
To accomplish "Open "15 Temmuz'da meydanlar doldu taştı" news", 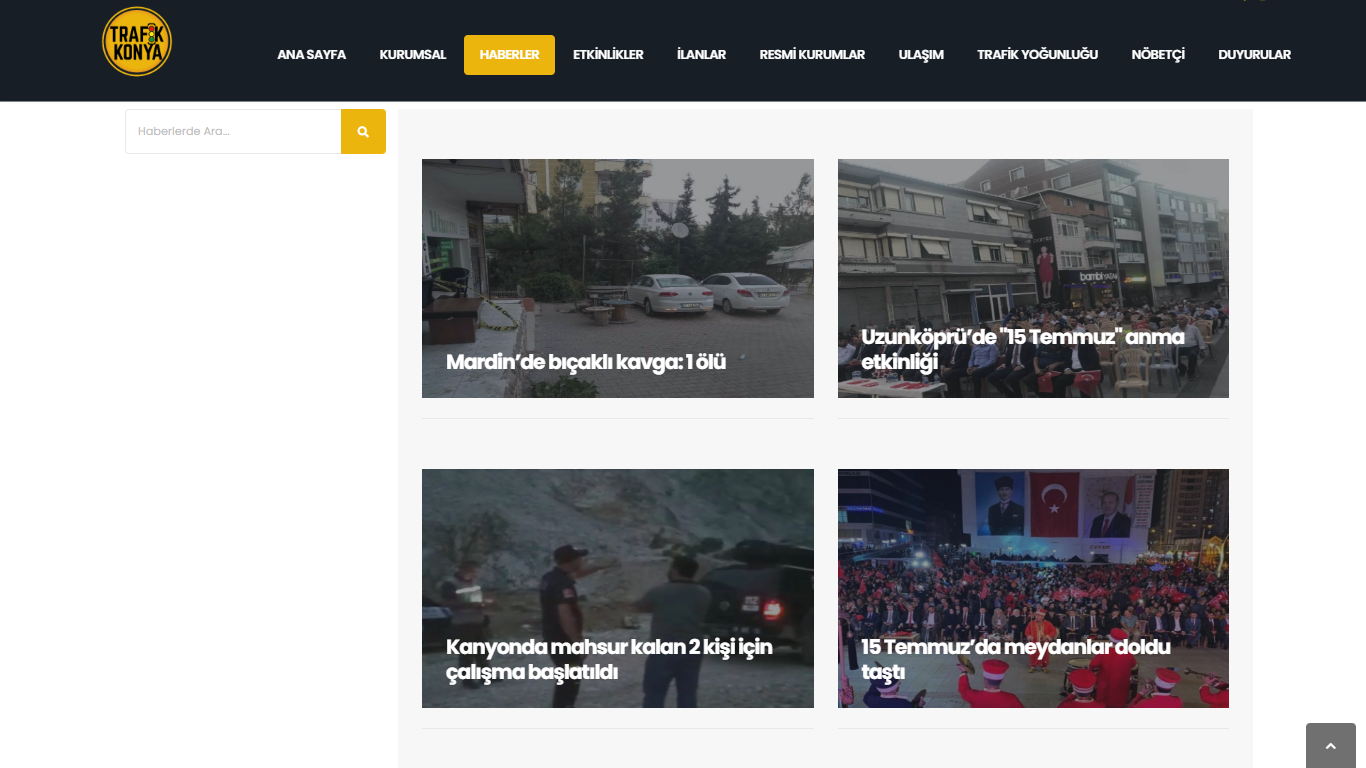I will (1015, 660).
